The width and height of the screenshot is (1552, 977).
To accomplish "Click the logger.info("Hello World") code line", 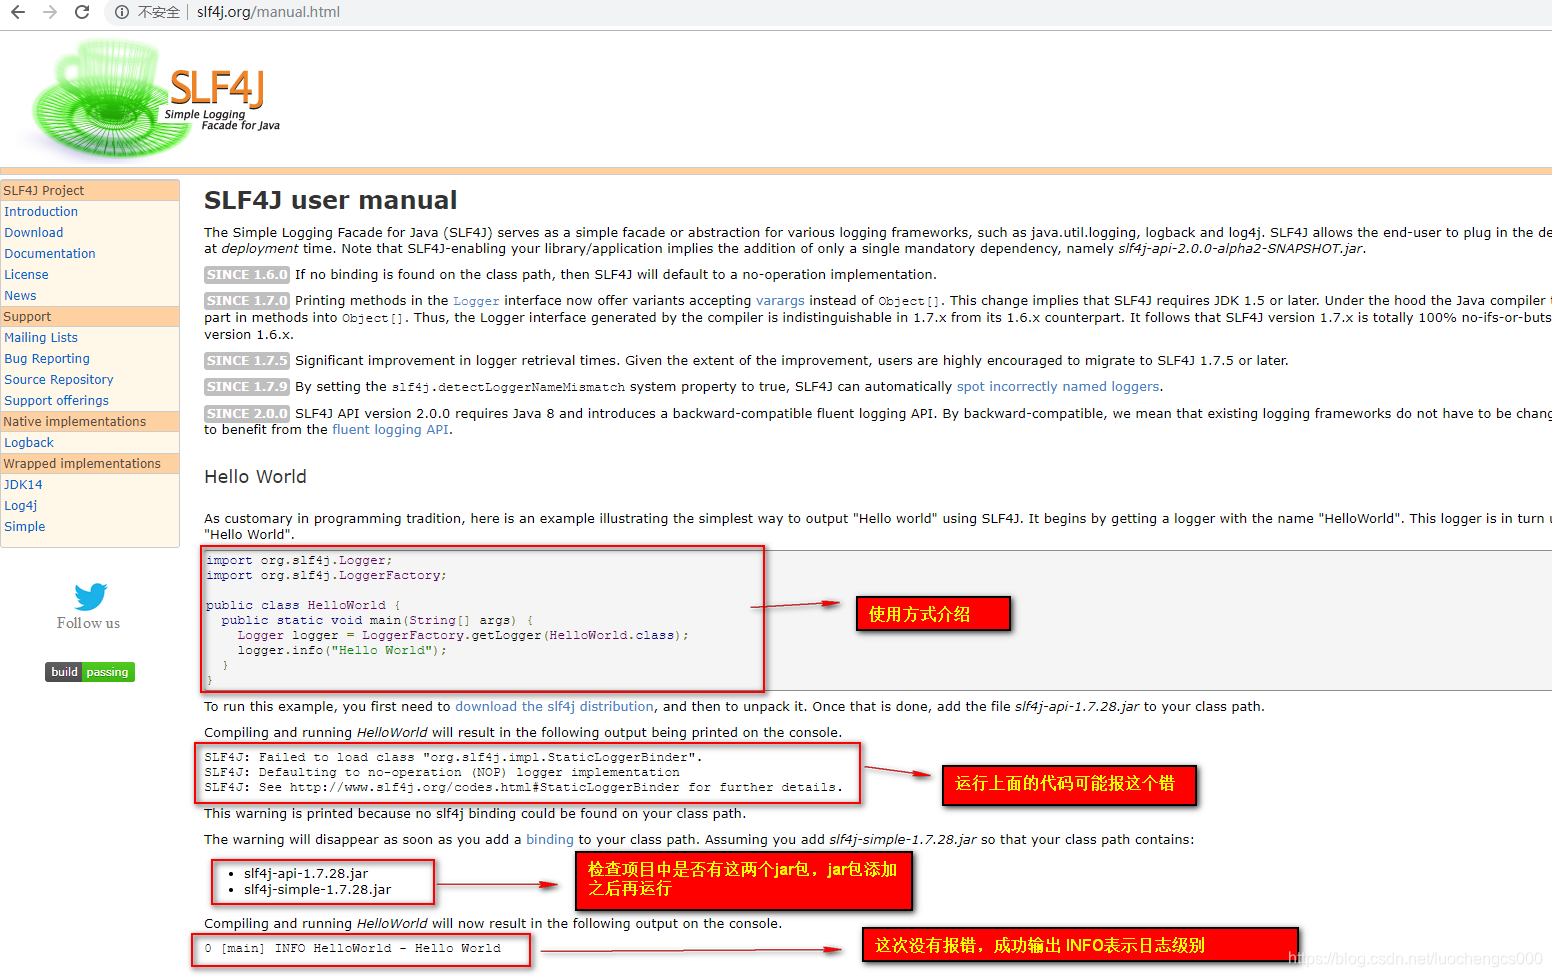I will click(342, 650).
